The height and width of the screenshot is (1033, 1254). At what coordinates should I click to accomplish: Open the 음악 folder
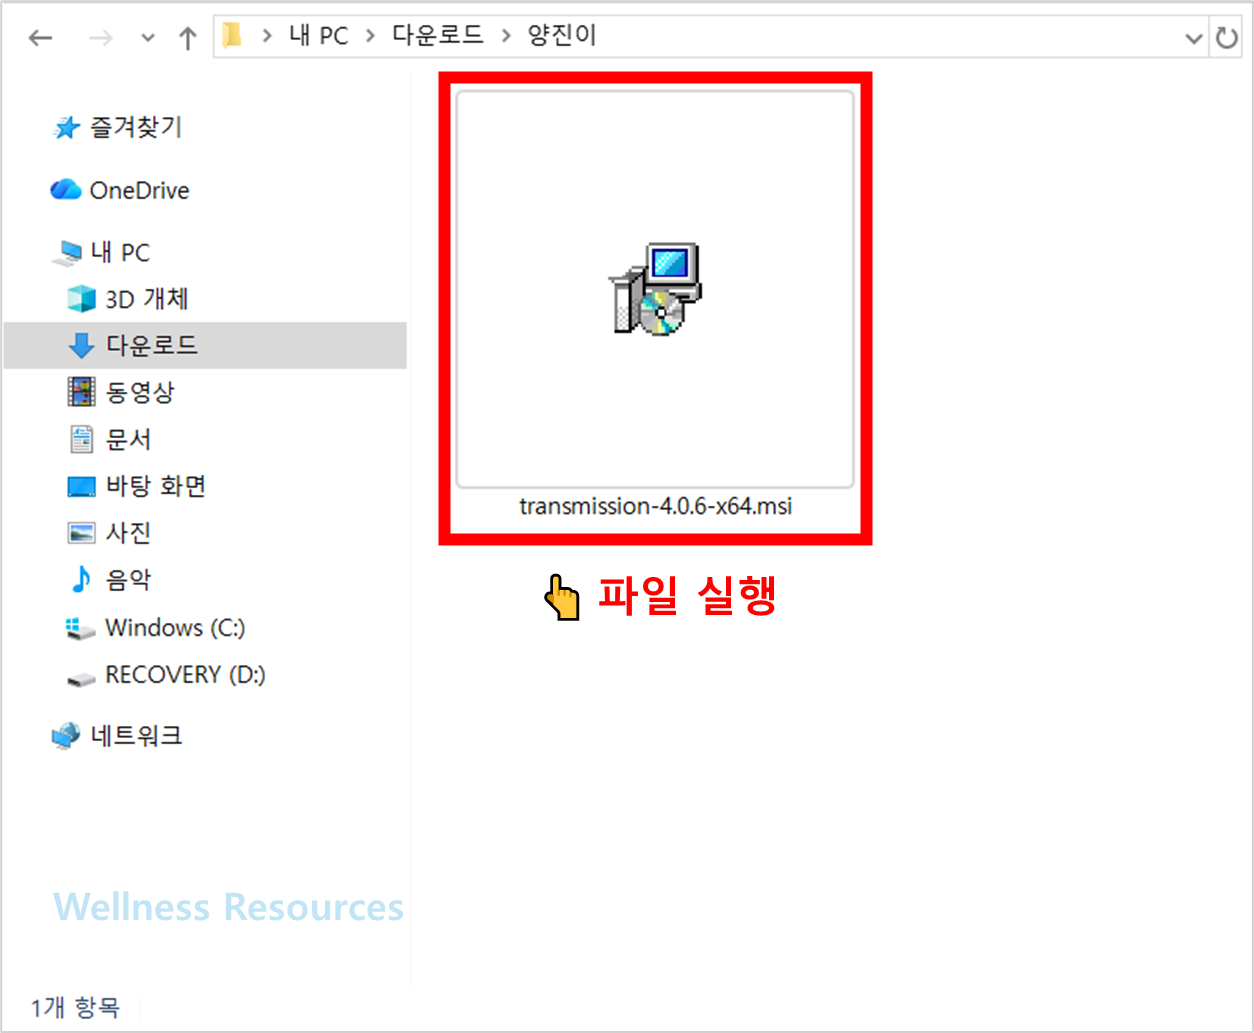coord(129,580)
